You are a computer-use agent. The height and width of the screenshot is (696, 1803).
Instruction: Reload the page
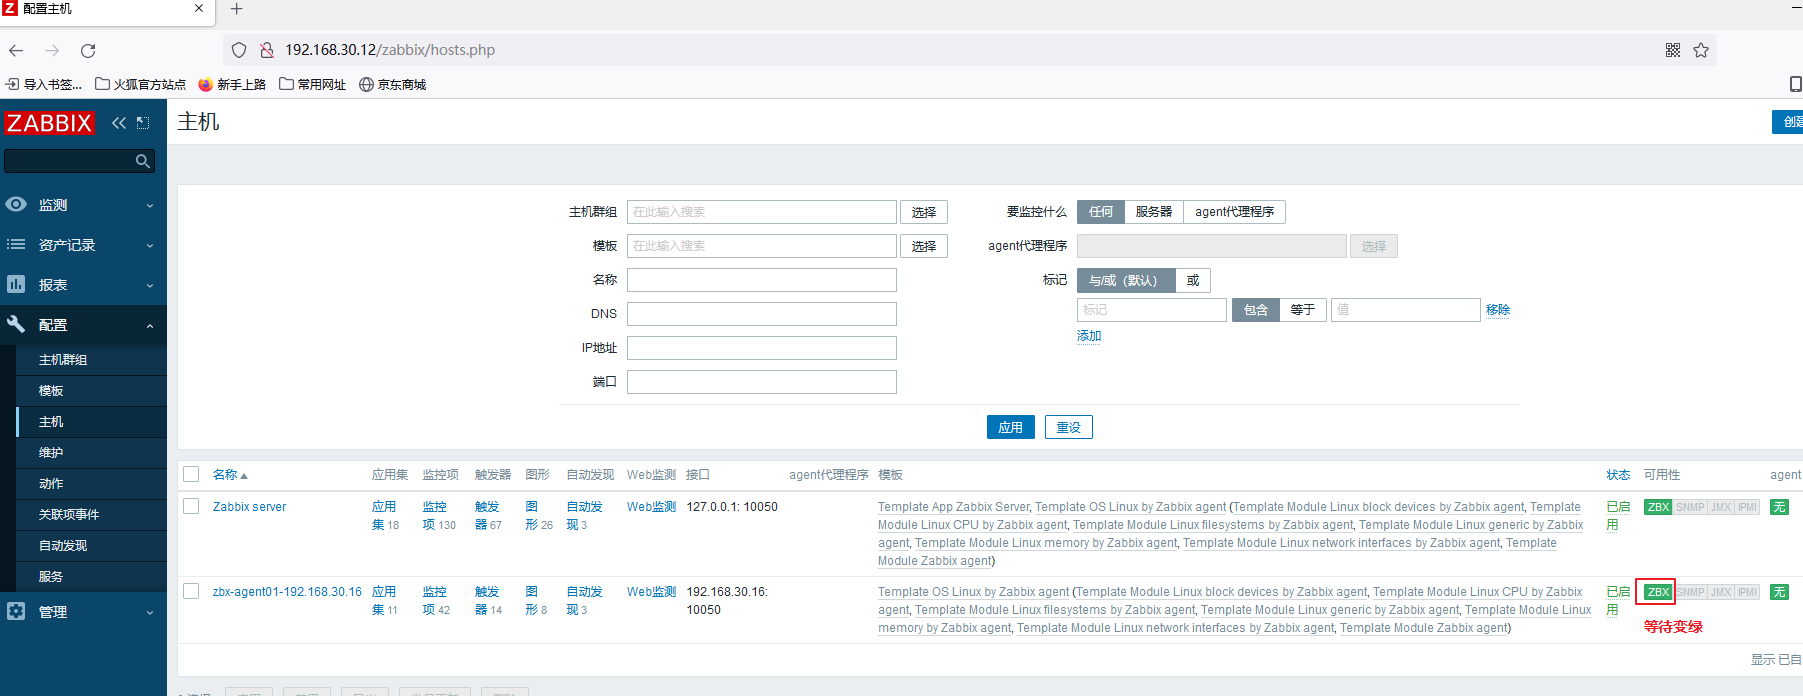click(88, 50)
